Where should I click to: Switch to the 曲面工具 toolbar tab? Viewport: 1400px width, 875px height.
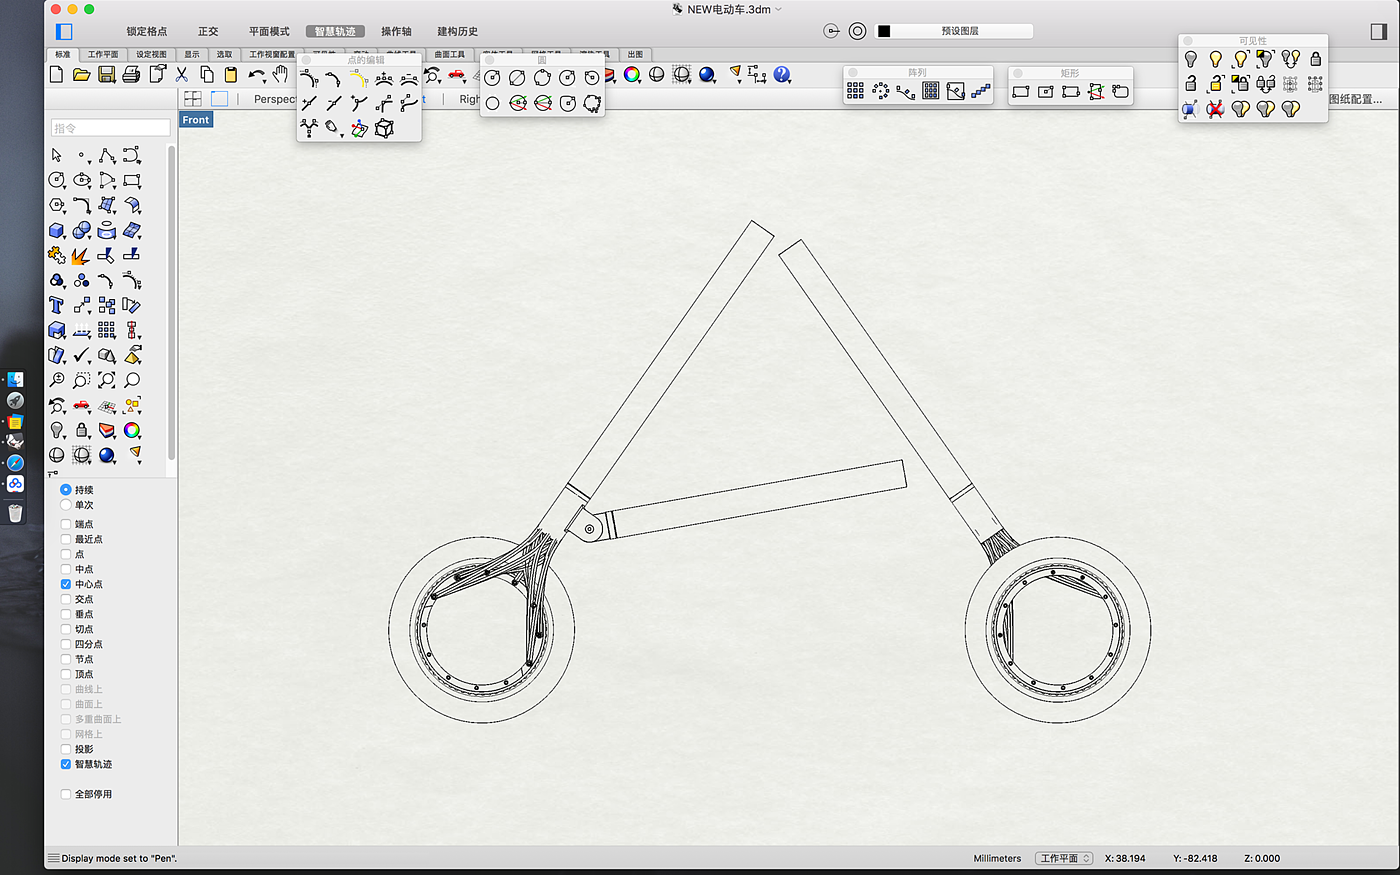[449, 54]
